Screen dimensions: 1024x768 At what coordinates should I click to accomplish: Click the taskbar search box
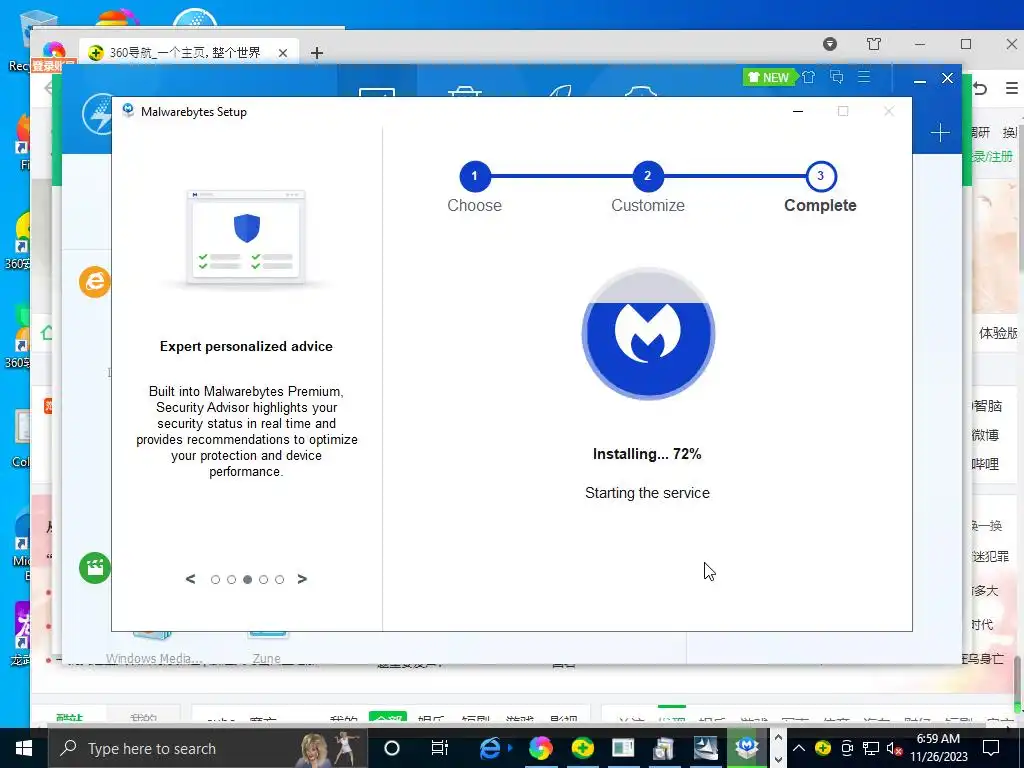coord(208,748)
